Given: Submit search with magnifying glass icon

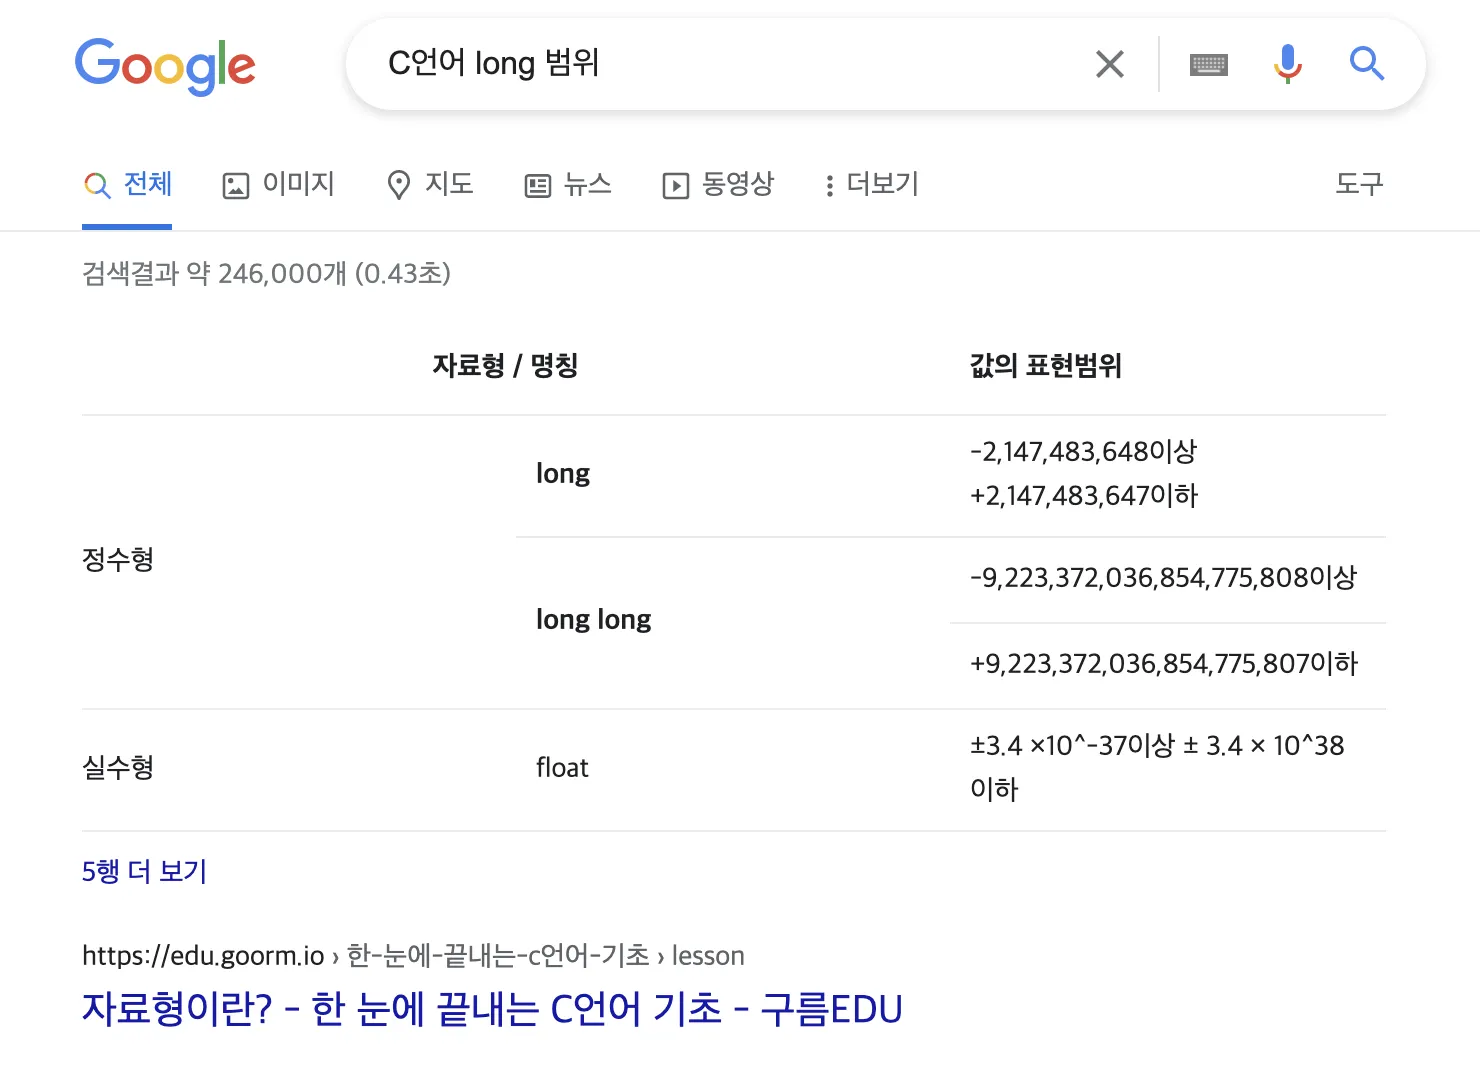Looking at the screenshot, I should coord(1366,65).
